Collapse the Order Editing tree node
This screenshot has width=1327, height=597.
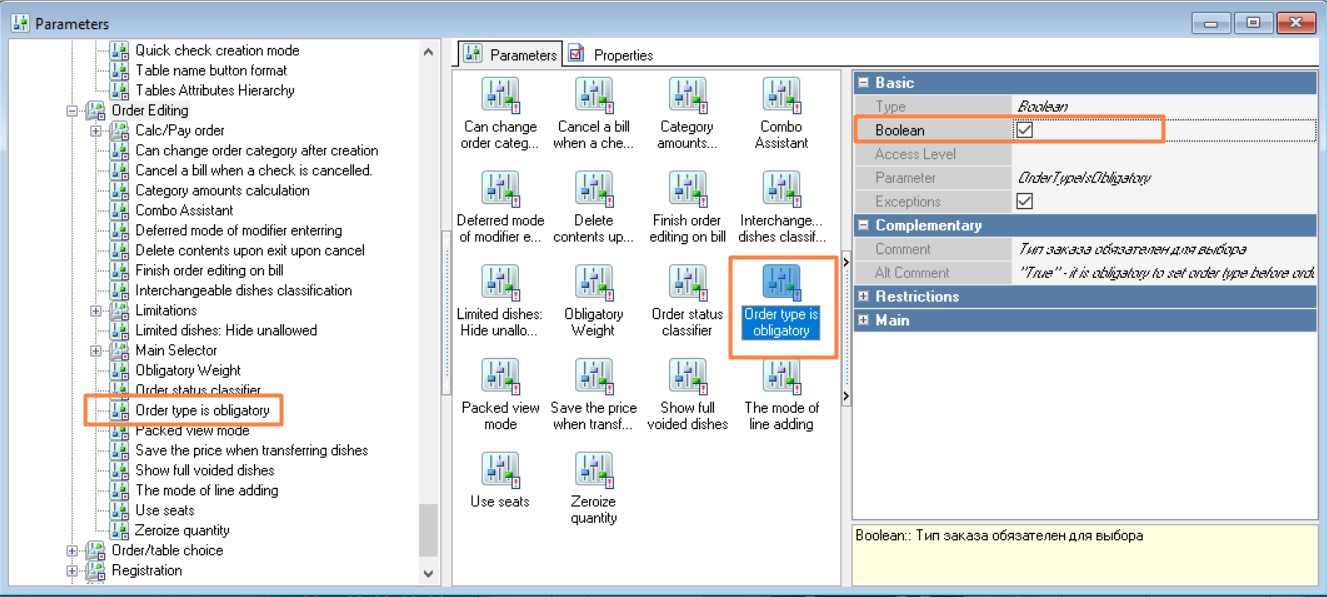72,111
